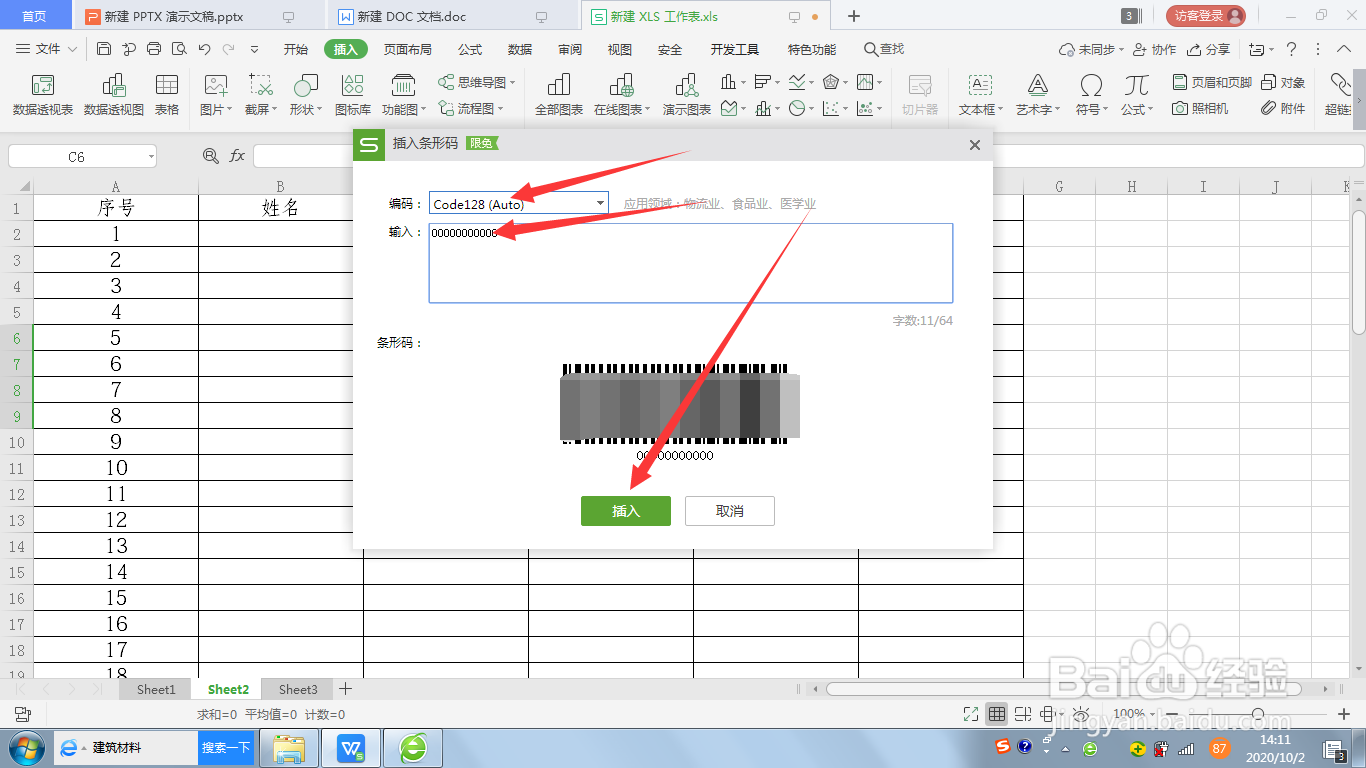Open Windows Start menu
The image size is (1366, 768).
[x=25, y=747]
